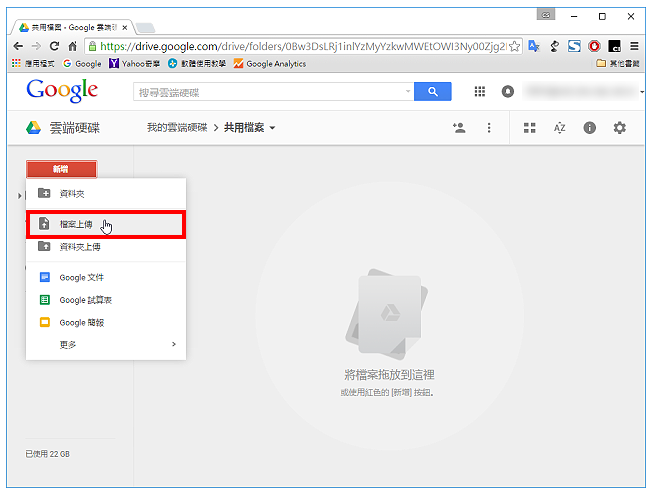Go to browser home page

(73, 46)
